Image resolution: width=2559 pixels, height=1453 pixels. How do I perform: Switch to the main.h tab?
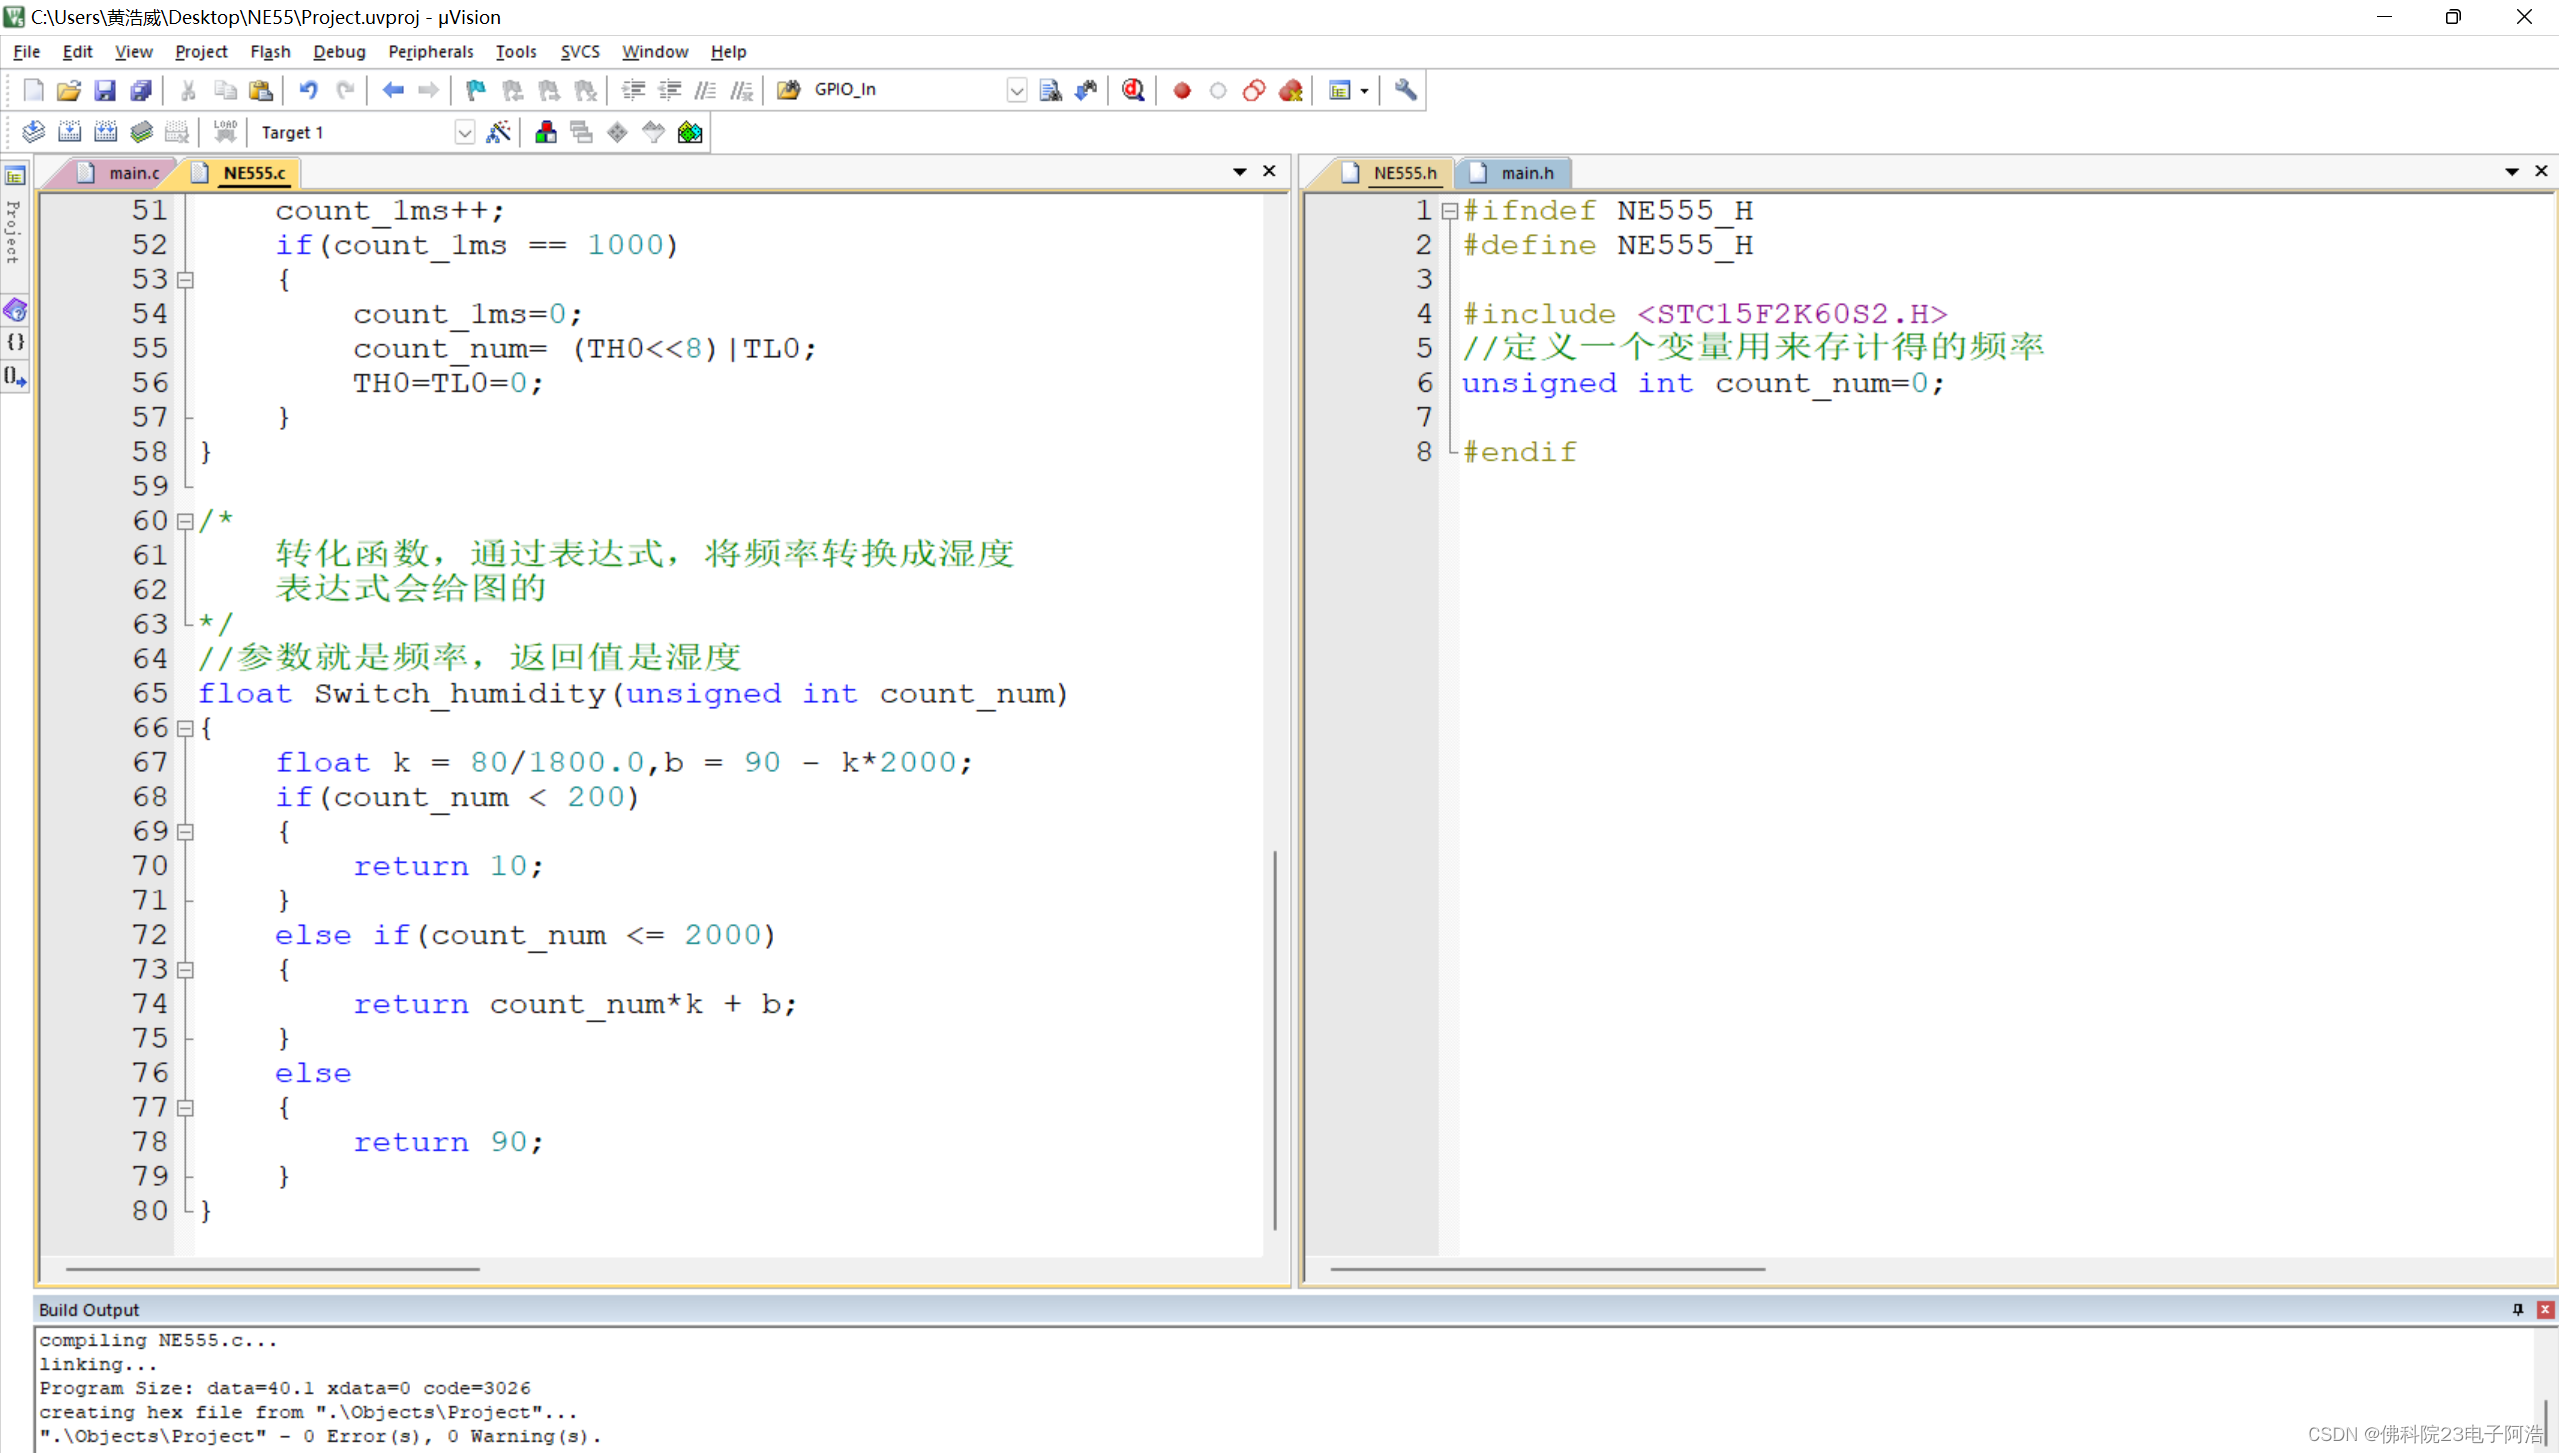click(x=1525, y=173)
